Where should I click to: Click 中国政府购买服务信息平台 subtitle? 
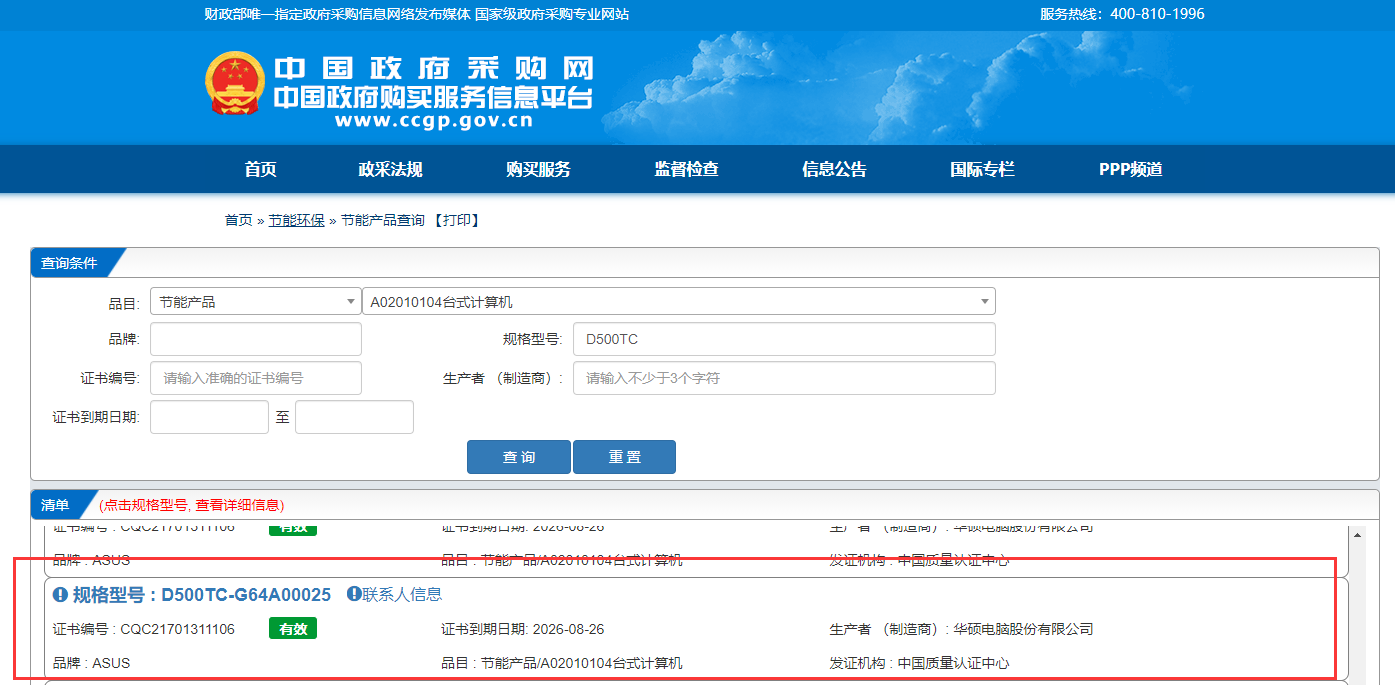click(433, 98)
